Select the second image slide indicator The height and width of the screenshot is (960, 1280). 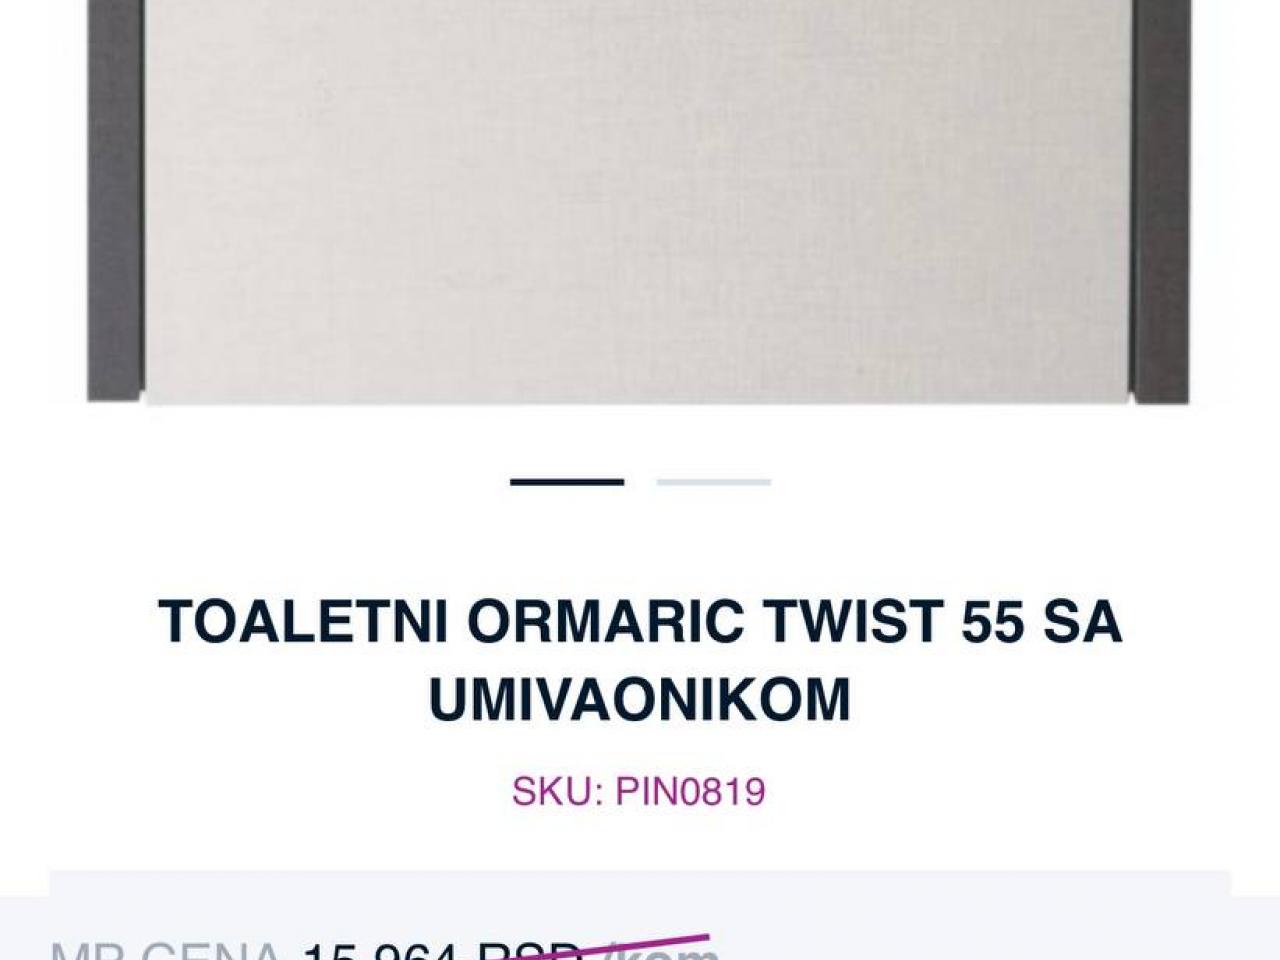click(x=713, y=482)
